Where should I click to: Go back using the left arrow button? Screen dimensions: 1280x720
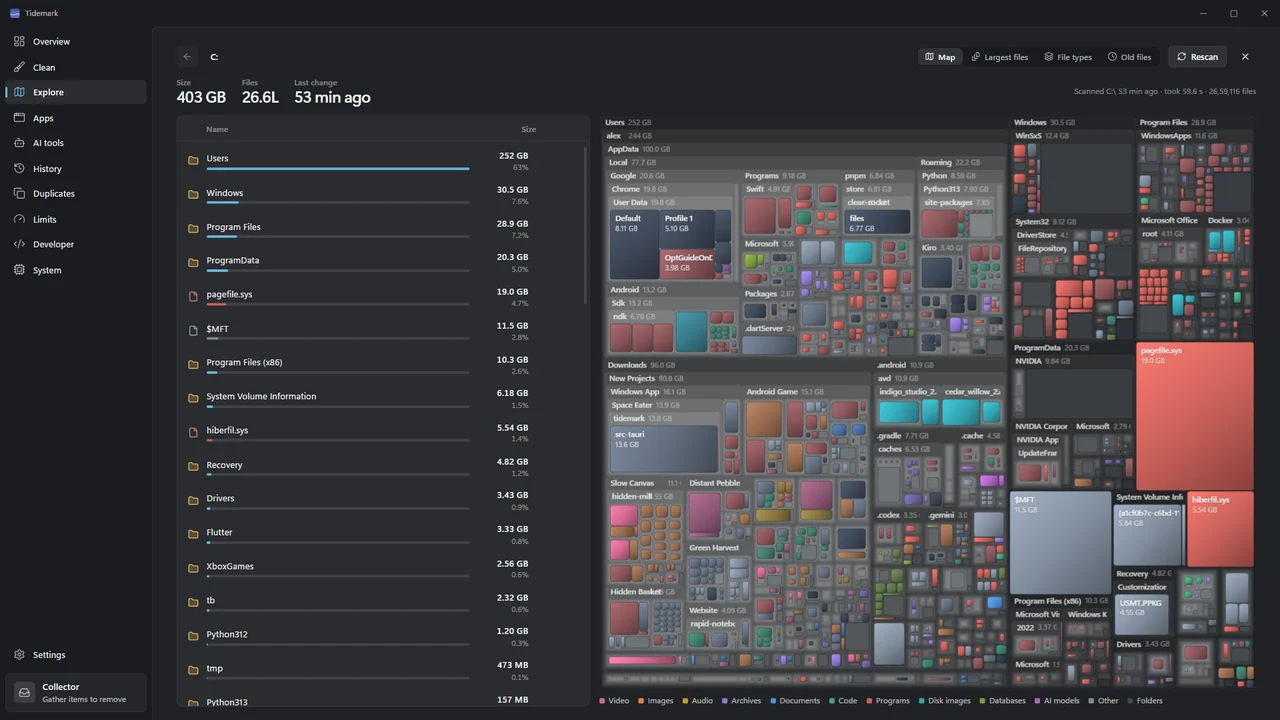pos(187,57)
